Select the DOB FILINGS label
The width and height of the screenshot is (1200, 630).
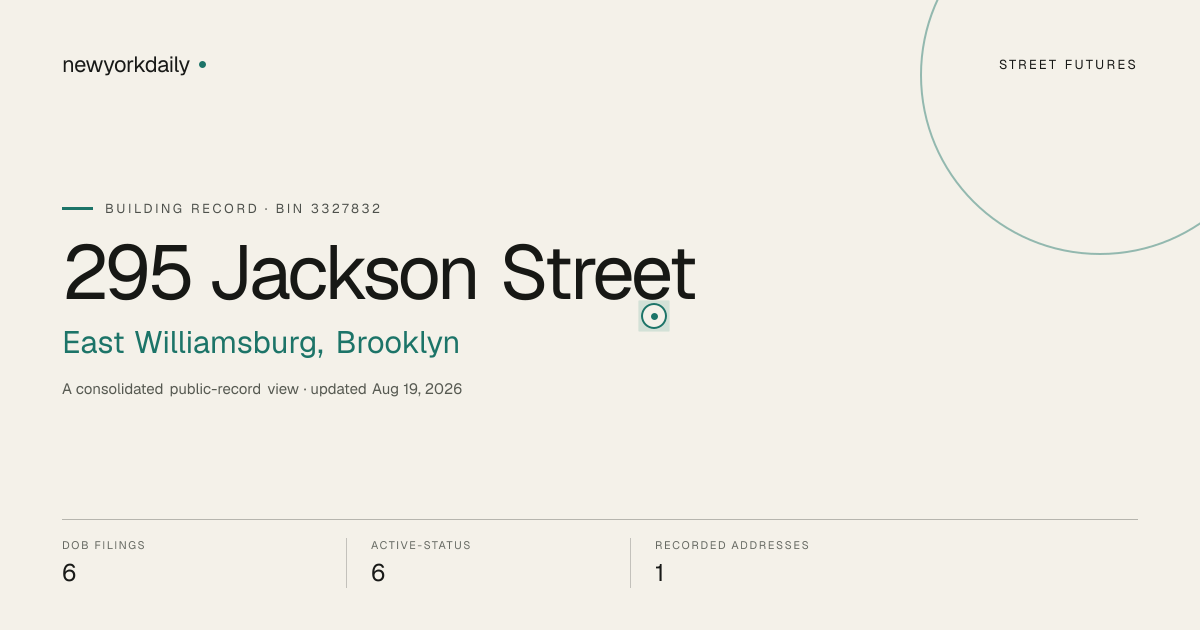pyautogui.click(x=104, y=545)
